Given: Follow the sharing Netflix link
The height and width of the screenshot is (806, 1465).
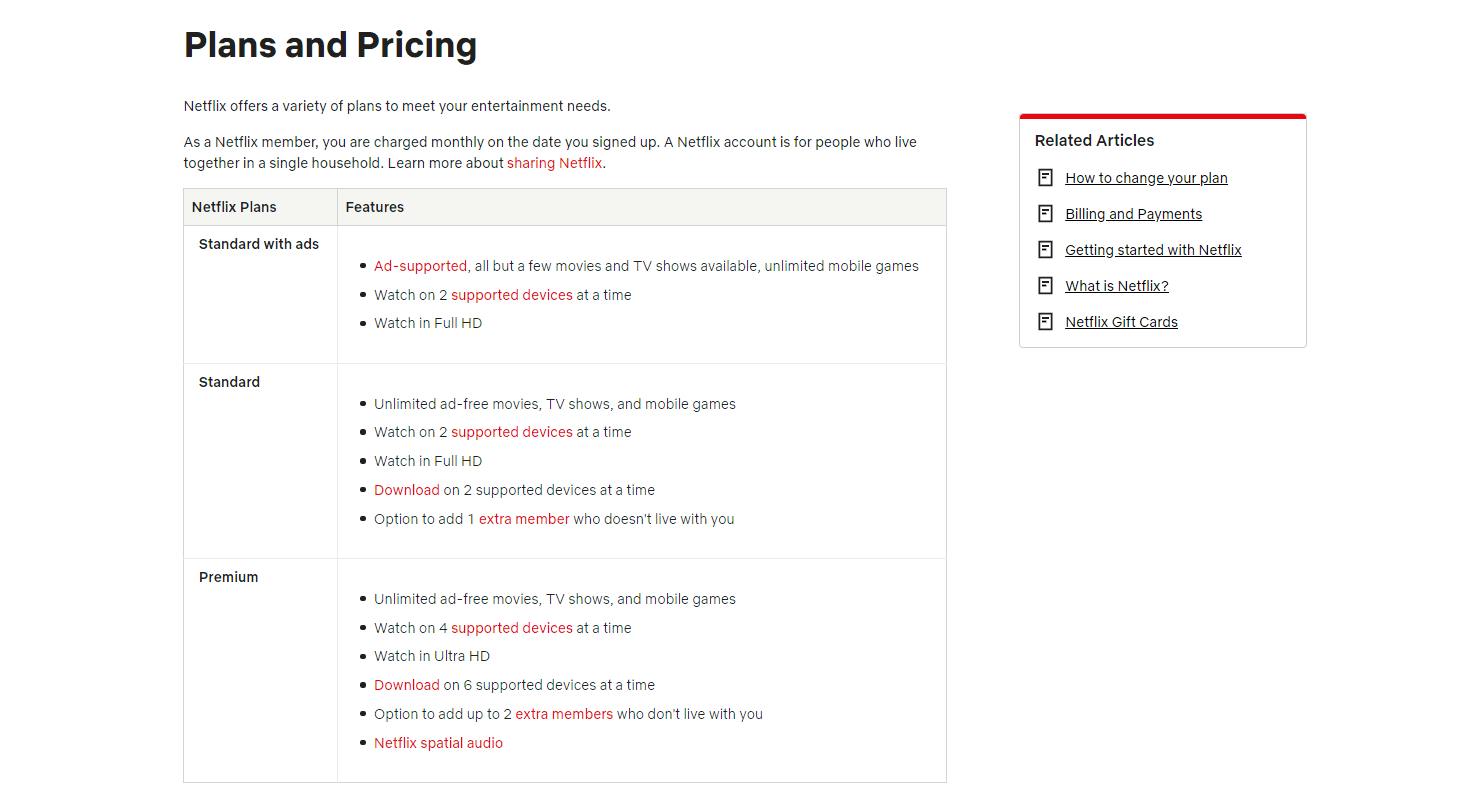Looking at the screenshot, I should (554, 163).
